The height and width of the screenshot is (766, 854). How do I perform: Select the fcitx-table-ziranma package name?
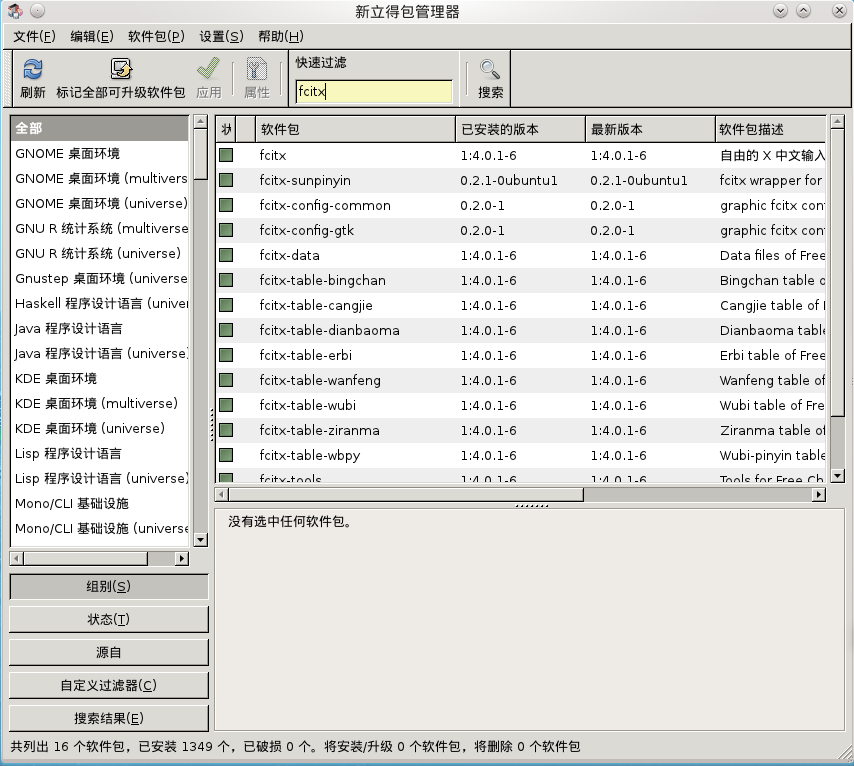point(319,430)
